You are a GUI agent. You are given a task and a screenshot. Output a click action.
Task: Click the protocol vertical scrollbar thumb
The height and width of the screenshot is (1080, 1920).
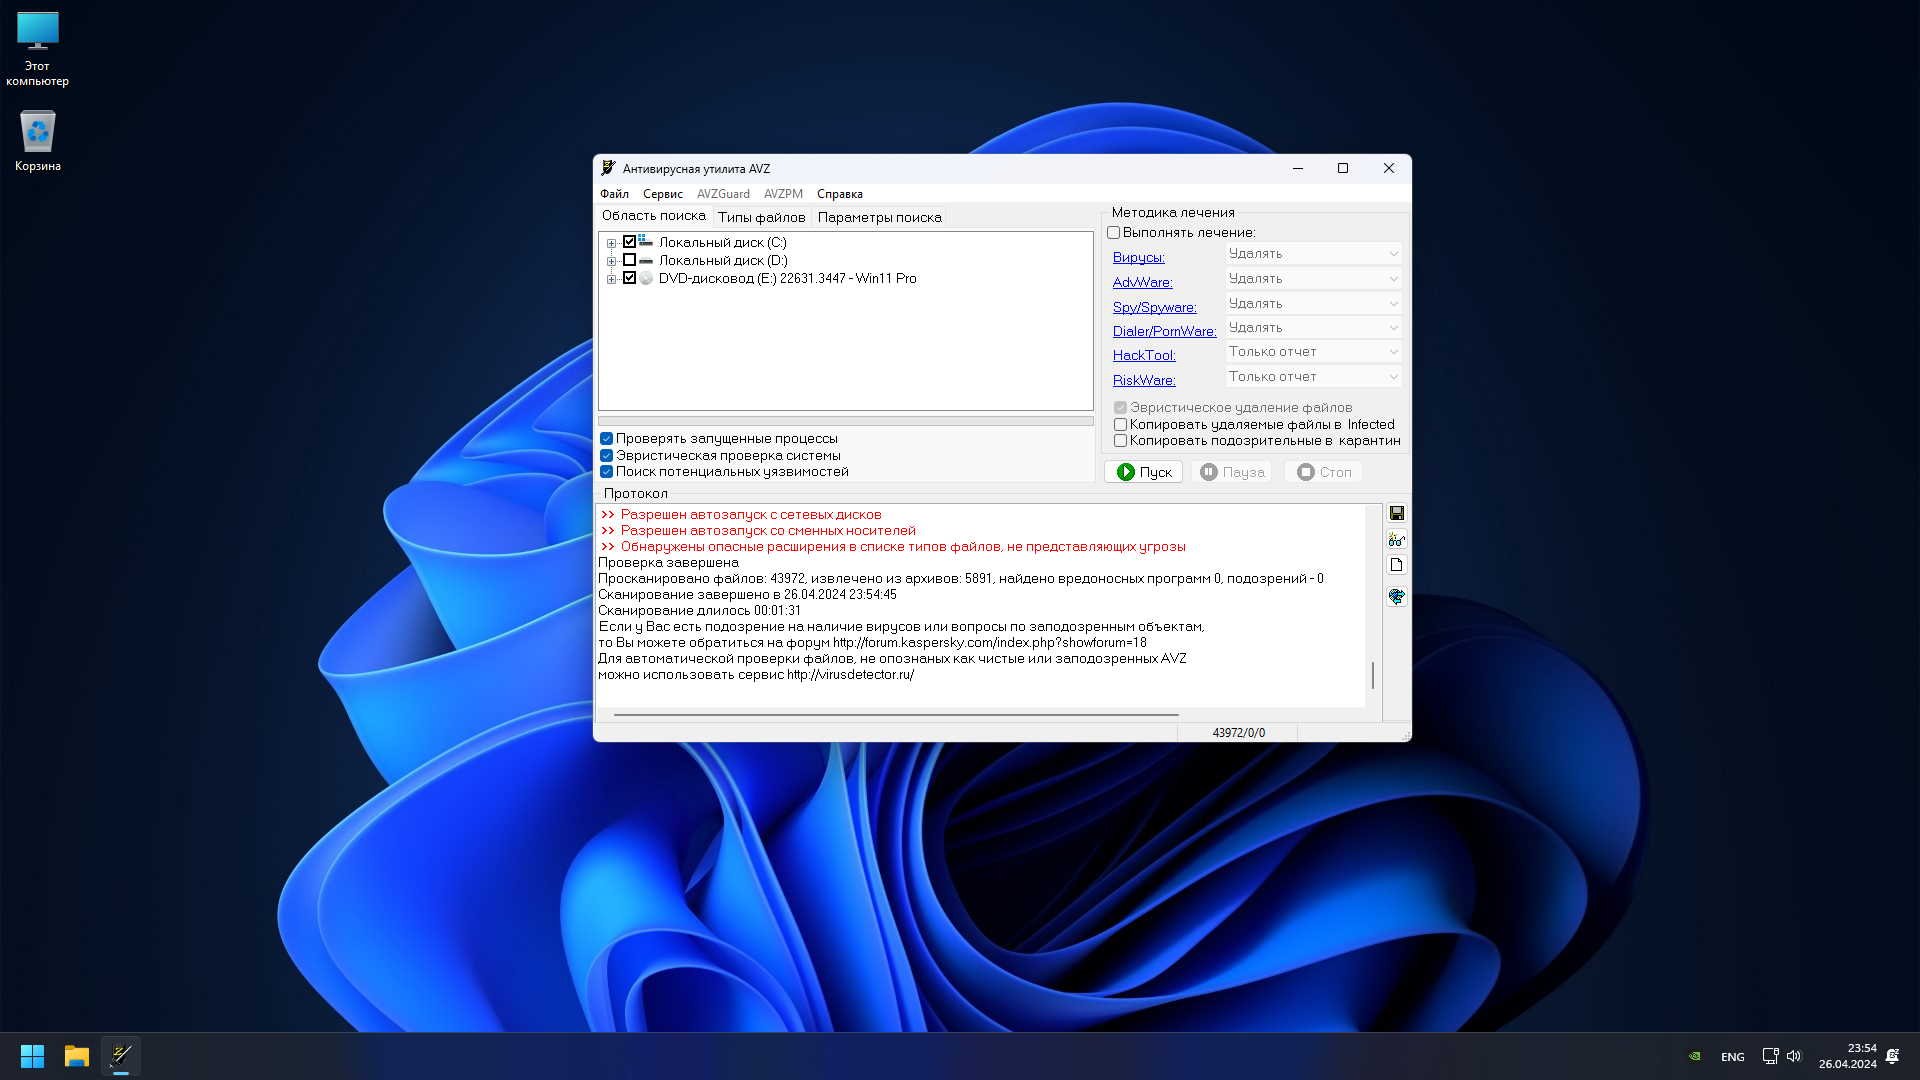(x=1372, y=675)
